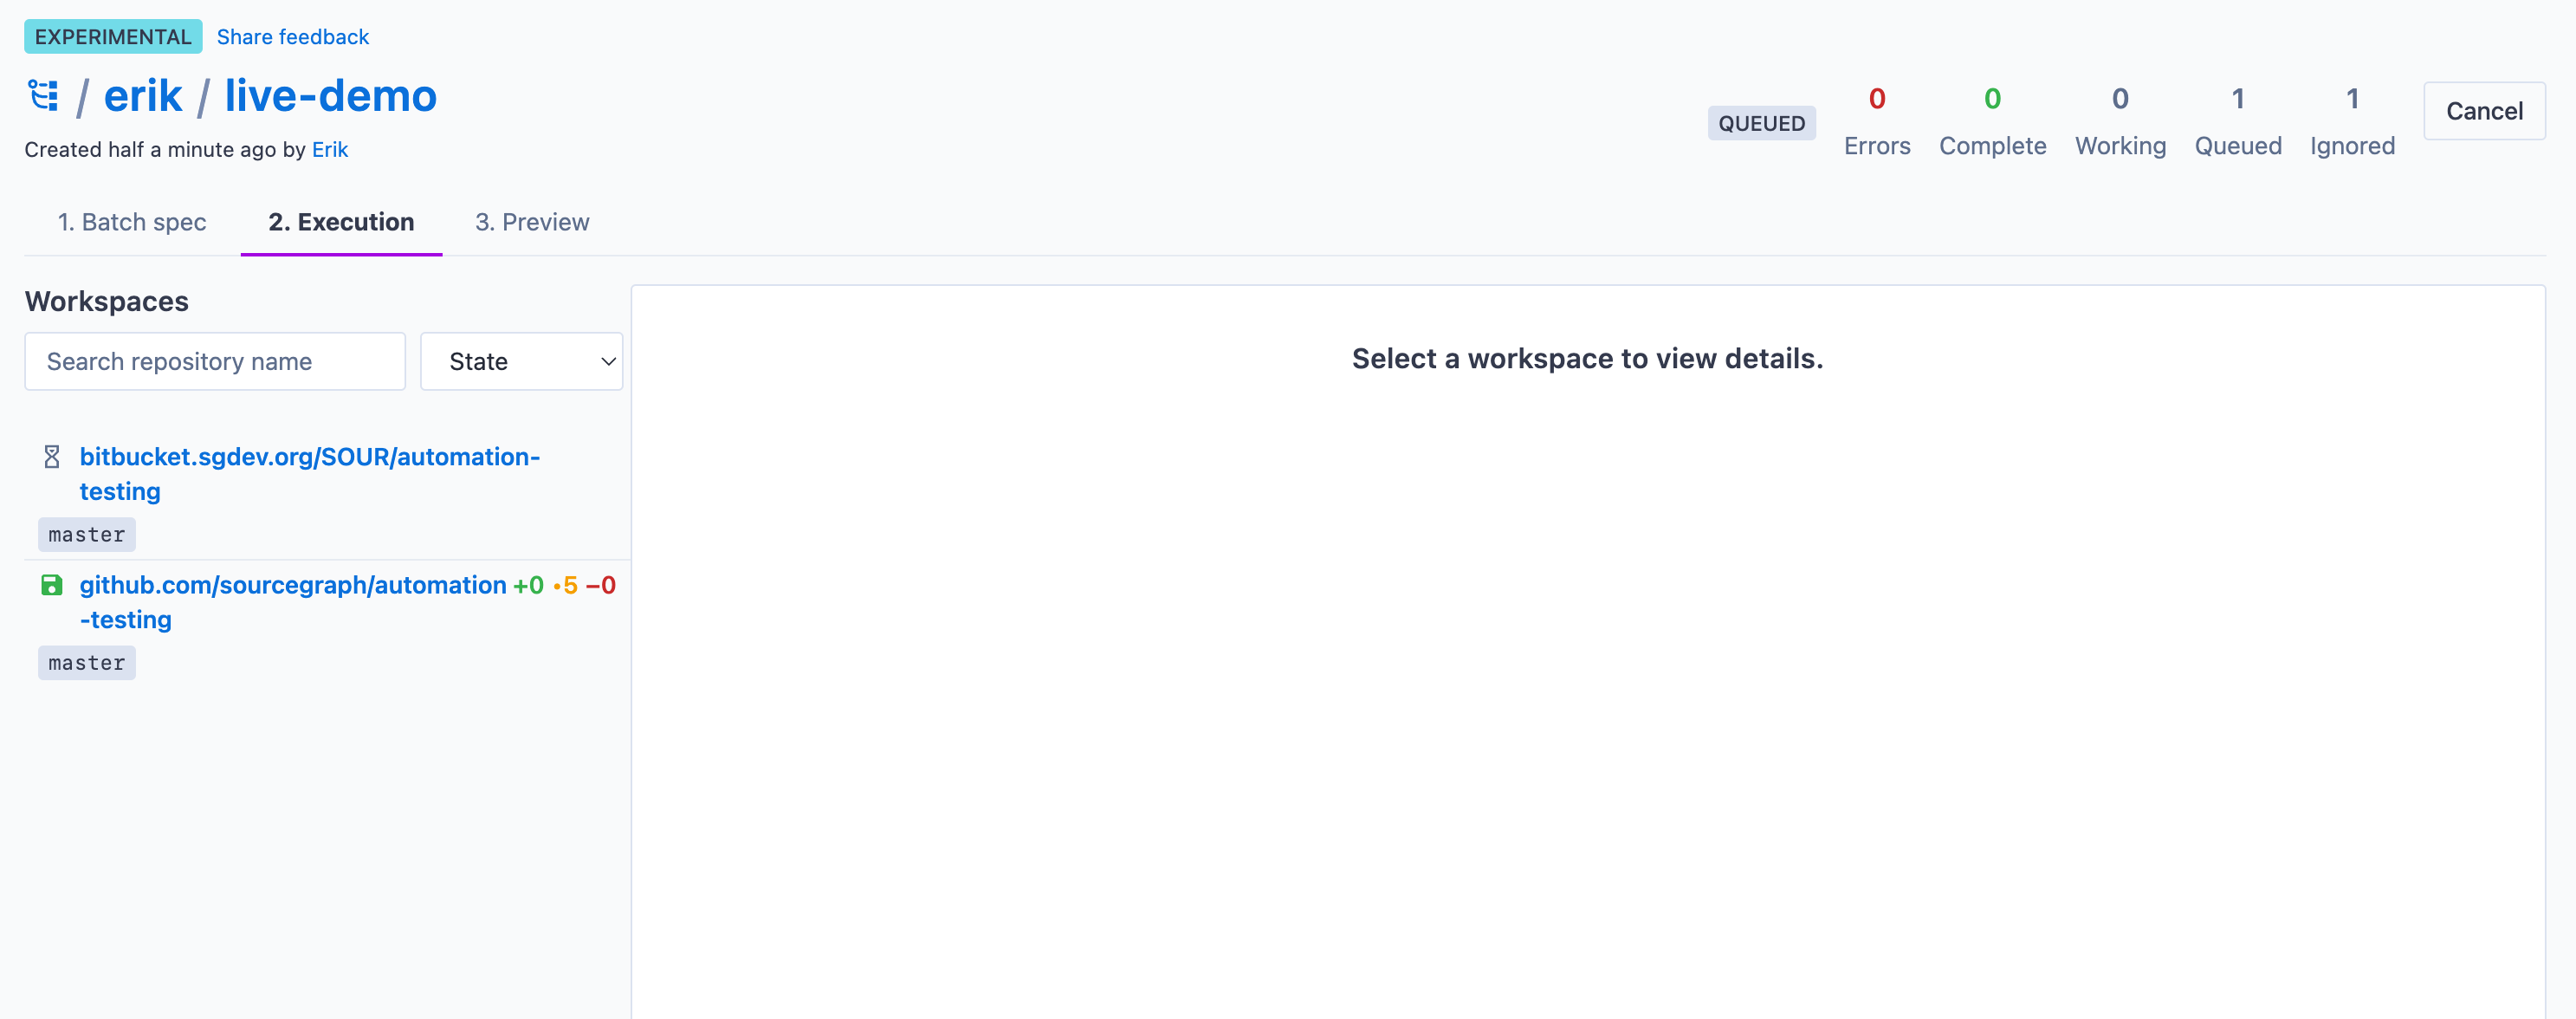This screenshot has width=2576, height=1019.
Task: Click the master branch badge under bitbucket workspace
Action: (87, 535)
